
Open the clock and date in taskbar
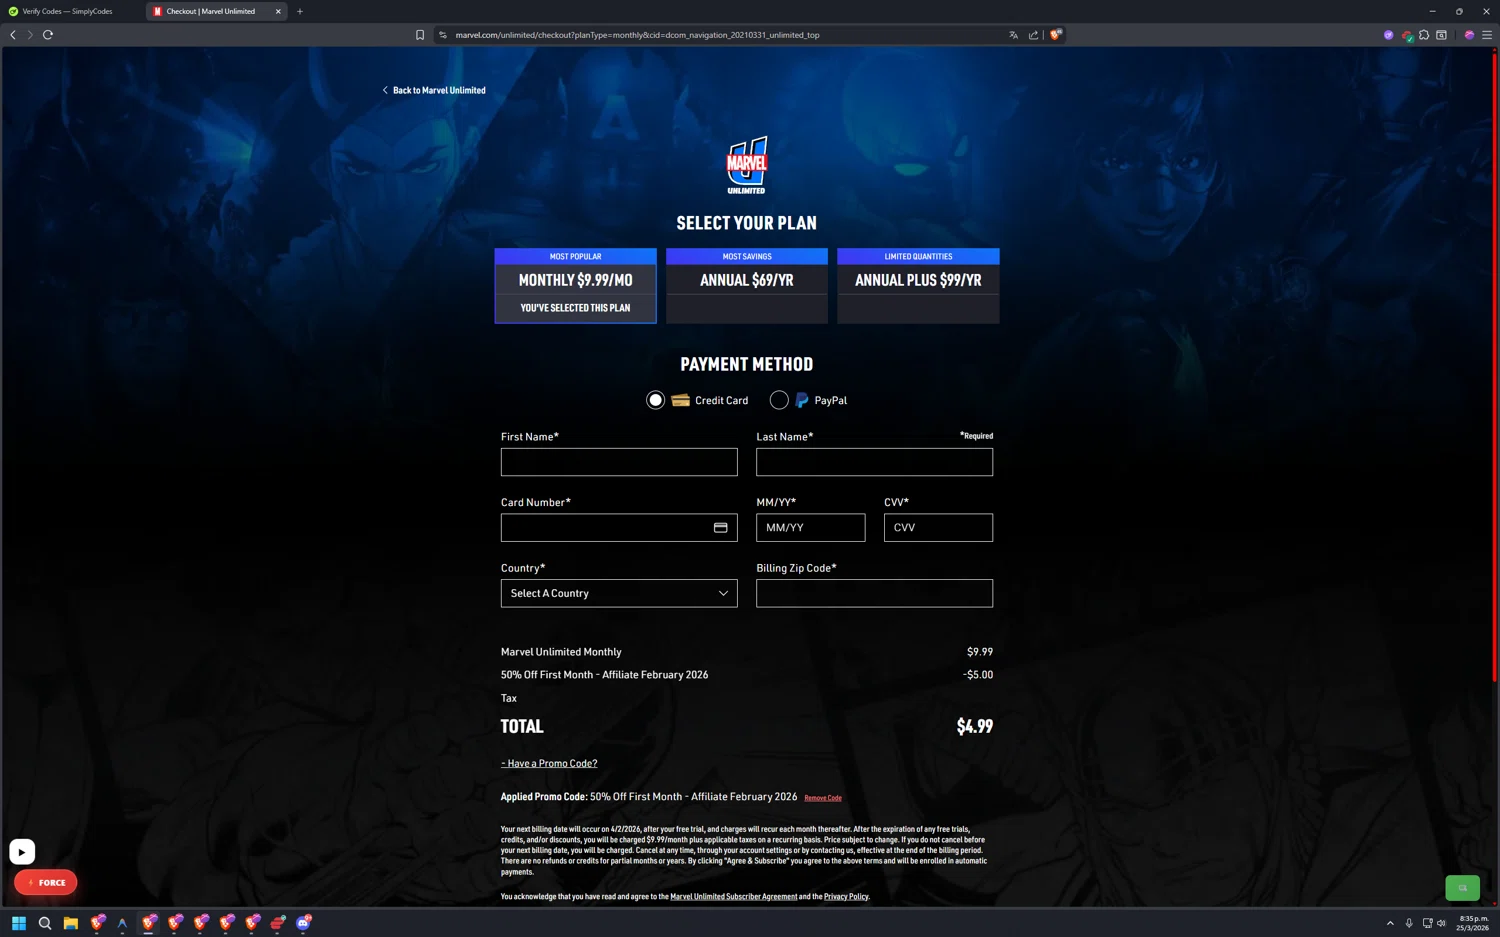click(x=1473, y=923)
